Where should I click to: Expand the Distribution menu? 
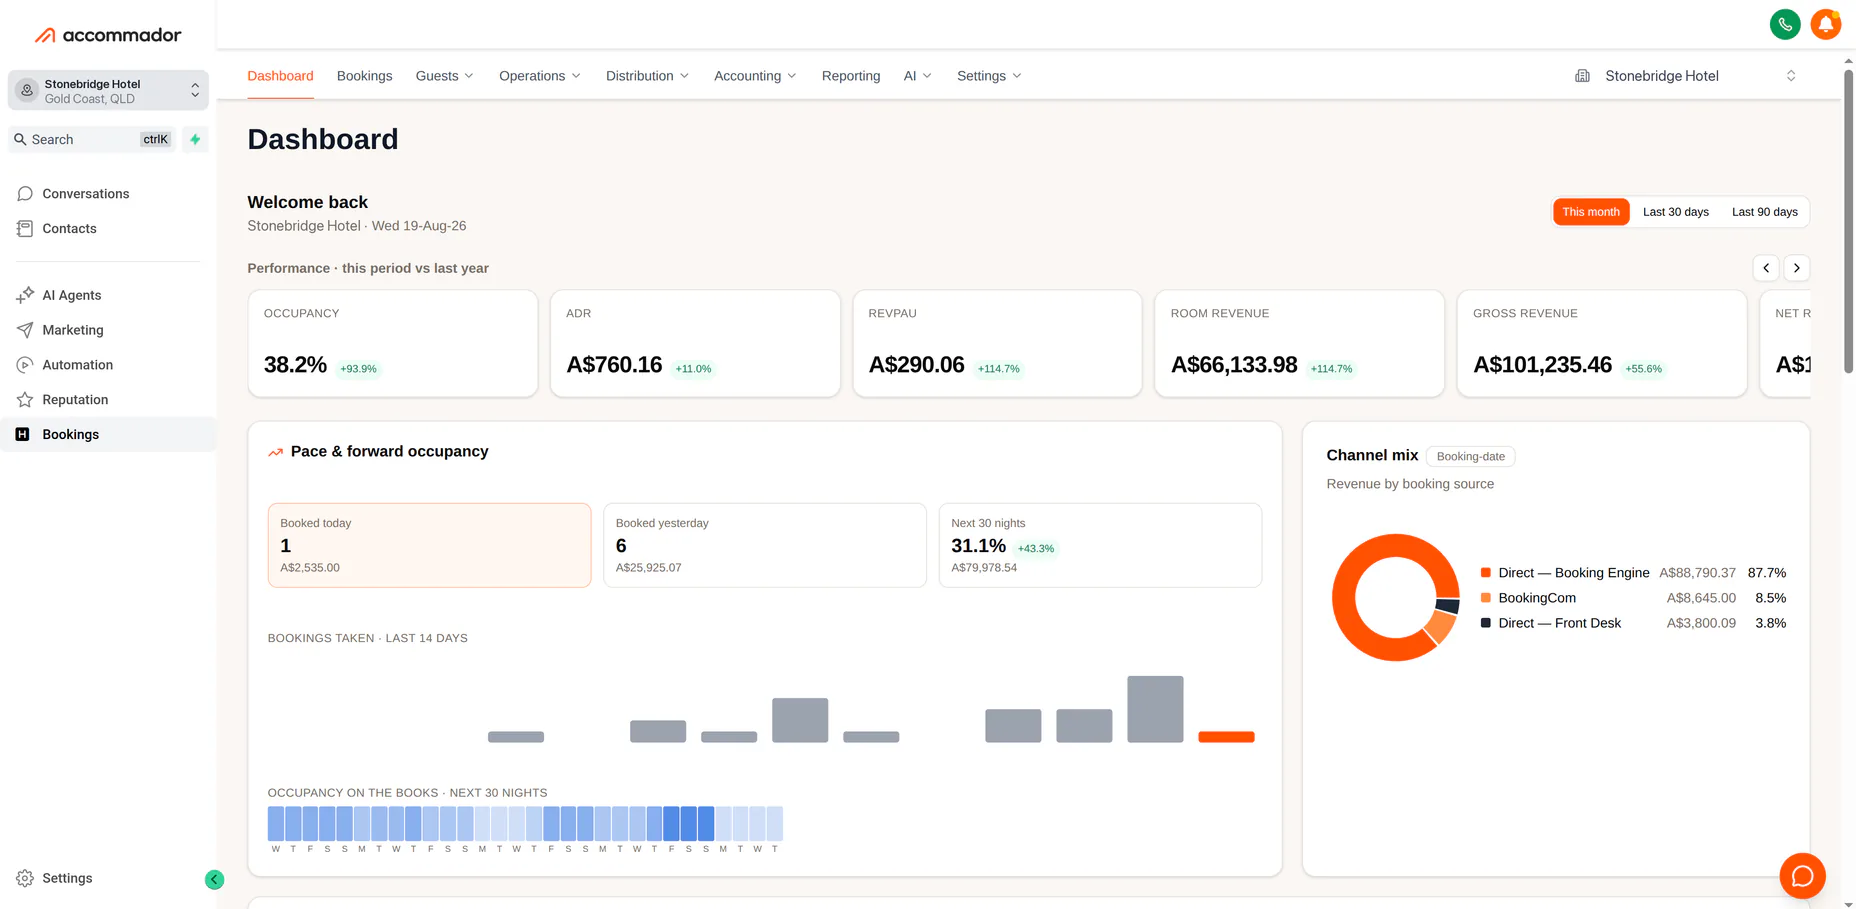coord(647,76)
